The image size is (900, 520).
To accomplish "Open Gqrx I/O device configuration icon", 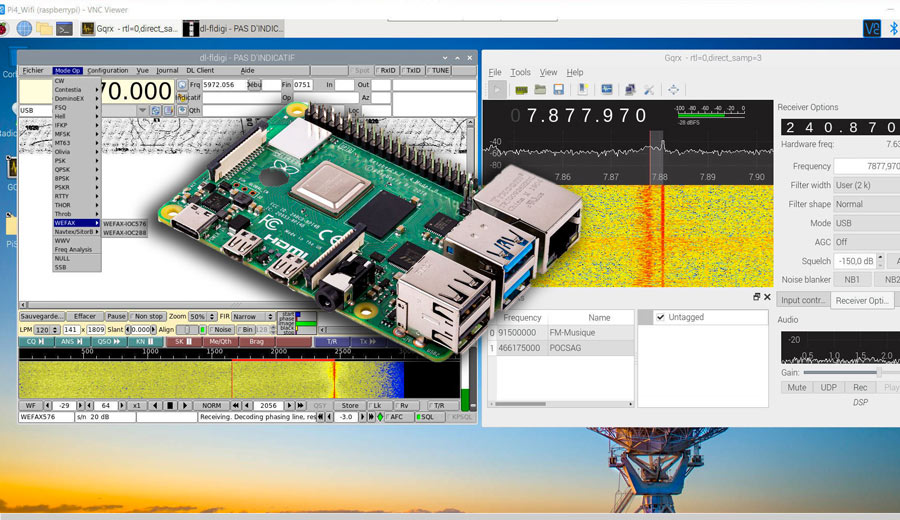I will [x=521, y=90].
